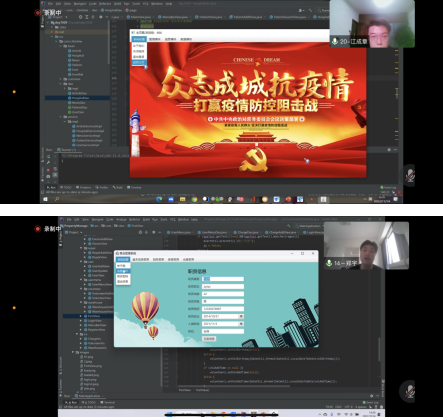Click the first field in the staff form
Image resolution: width=444 pixels, height=417 pixels.
click(x=223, y=279)
